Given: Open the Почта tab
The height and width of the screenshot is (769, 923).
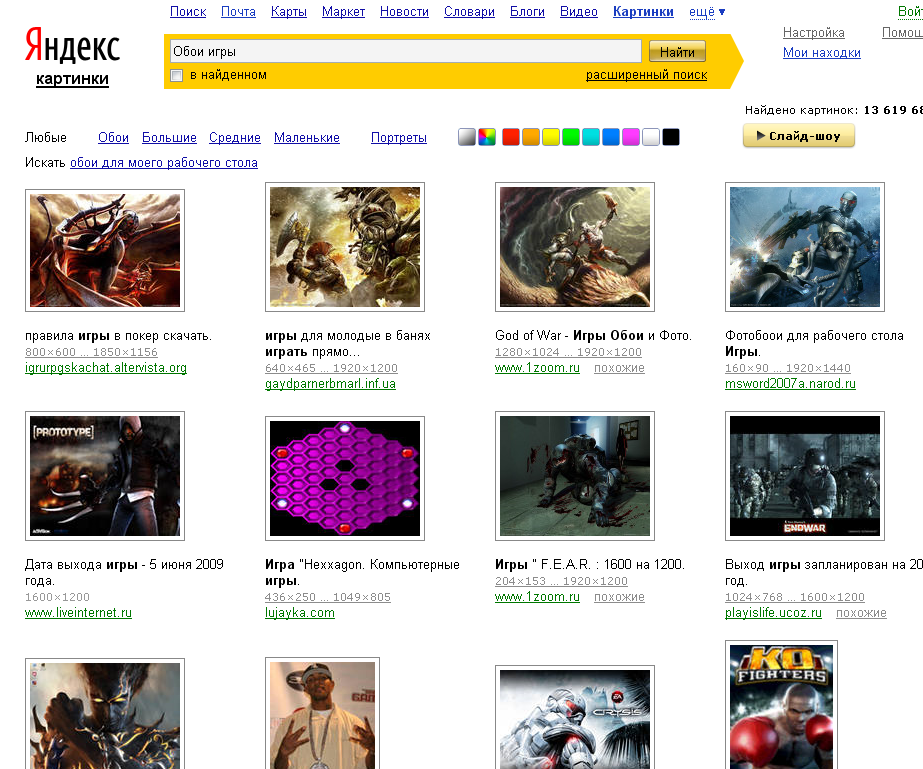Looking at the screenshot, I should coord(238,12).
